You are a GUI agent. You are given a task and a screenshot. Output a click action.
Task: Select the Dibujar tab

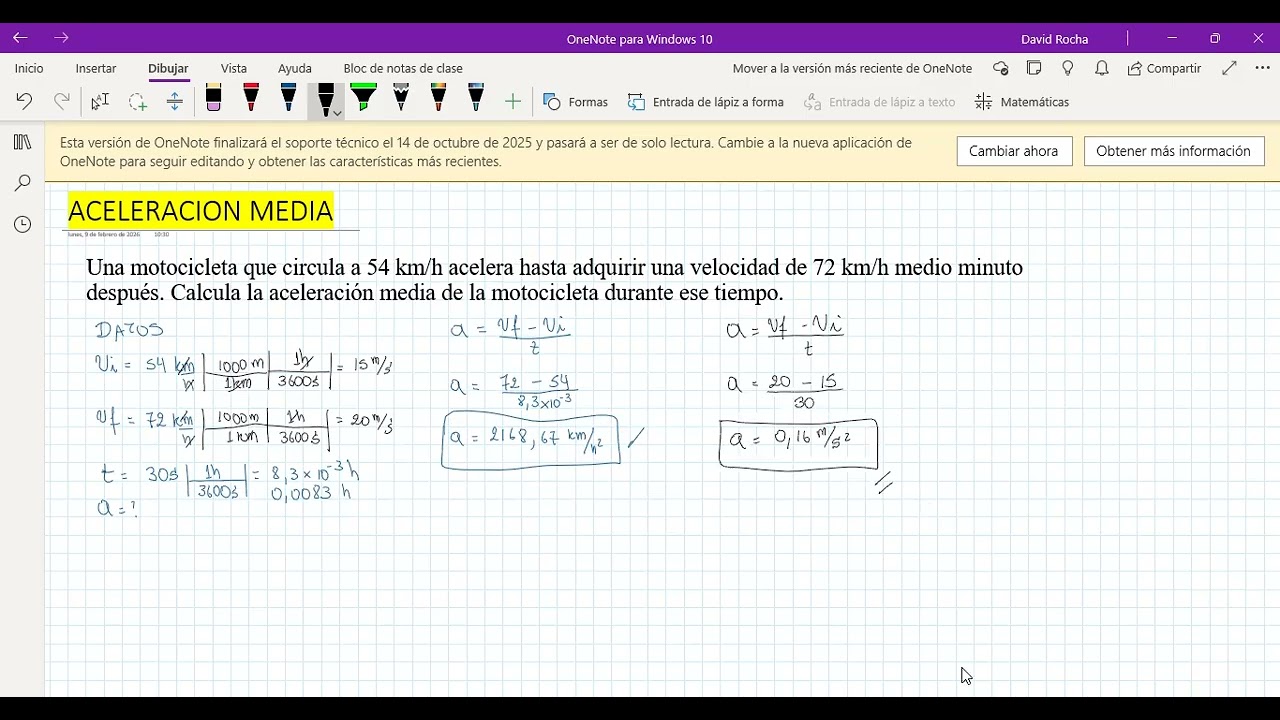(x=168, y=68)
